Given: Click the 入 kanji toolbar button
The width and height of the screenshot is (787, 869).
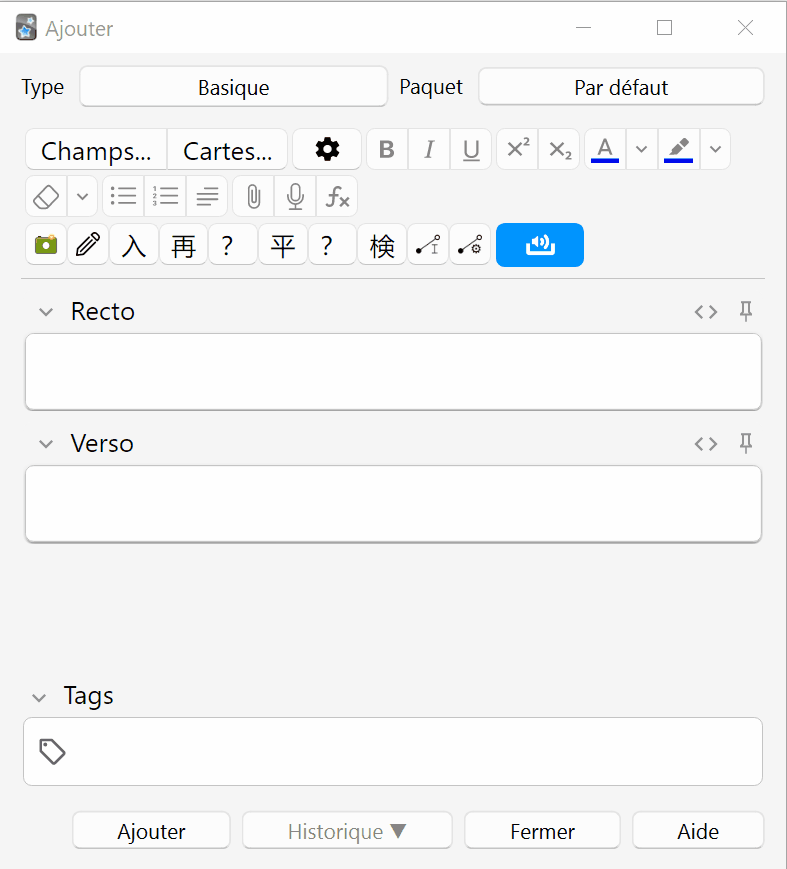Looking at the screenshot, I should (x=134, y=244).
